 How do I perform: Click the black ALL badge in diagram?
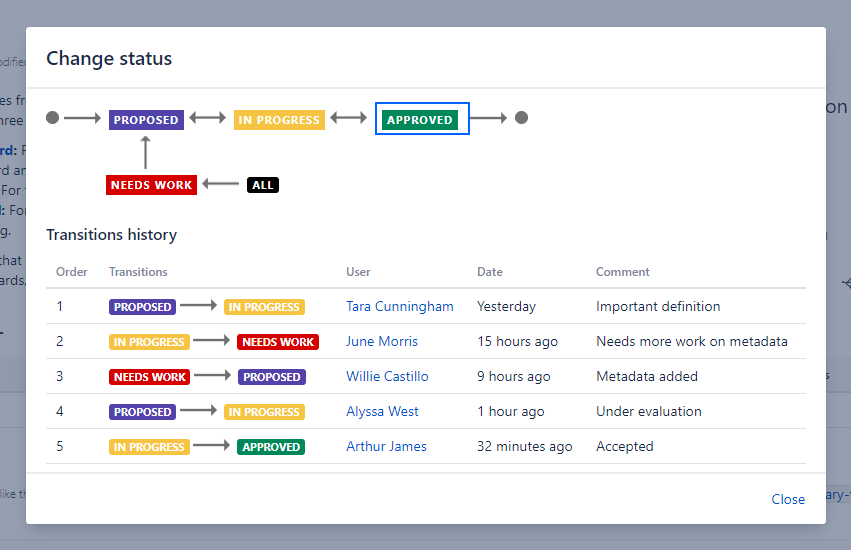point(263,185)
